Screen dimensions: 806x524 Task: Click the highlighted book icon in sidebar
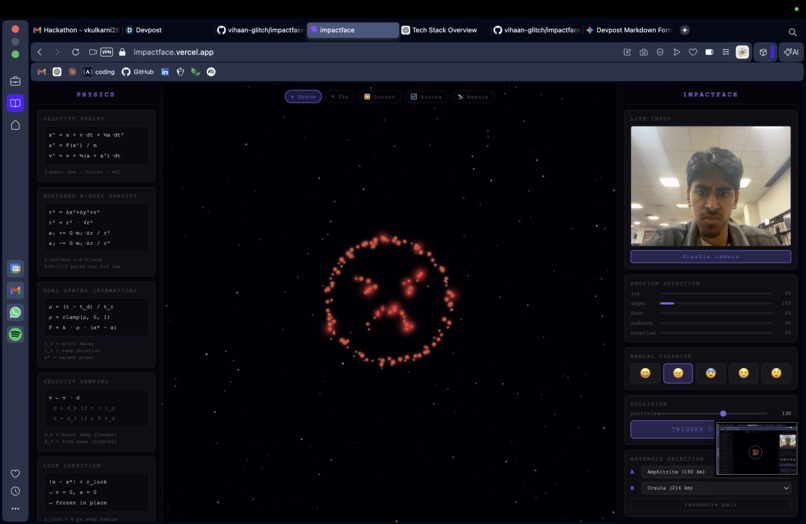(15, 103)
